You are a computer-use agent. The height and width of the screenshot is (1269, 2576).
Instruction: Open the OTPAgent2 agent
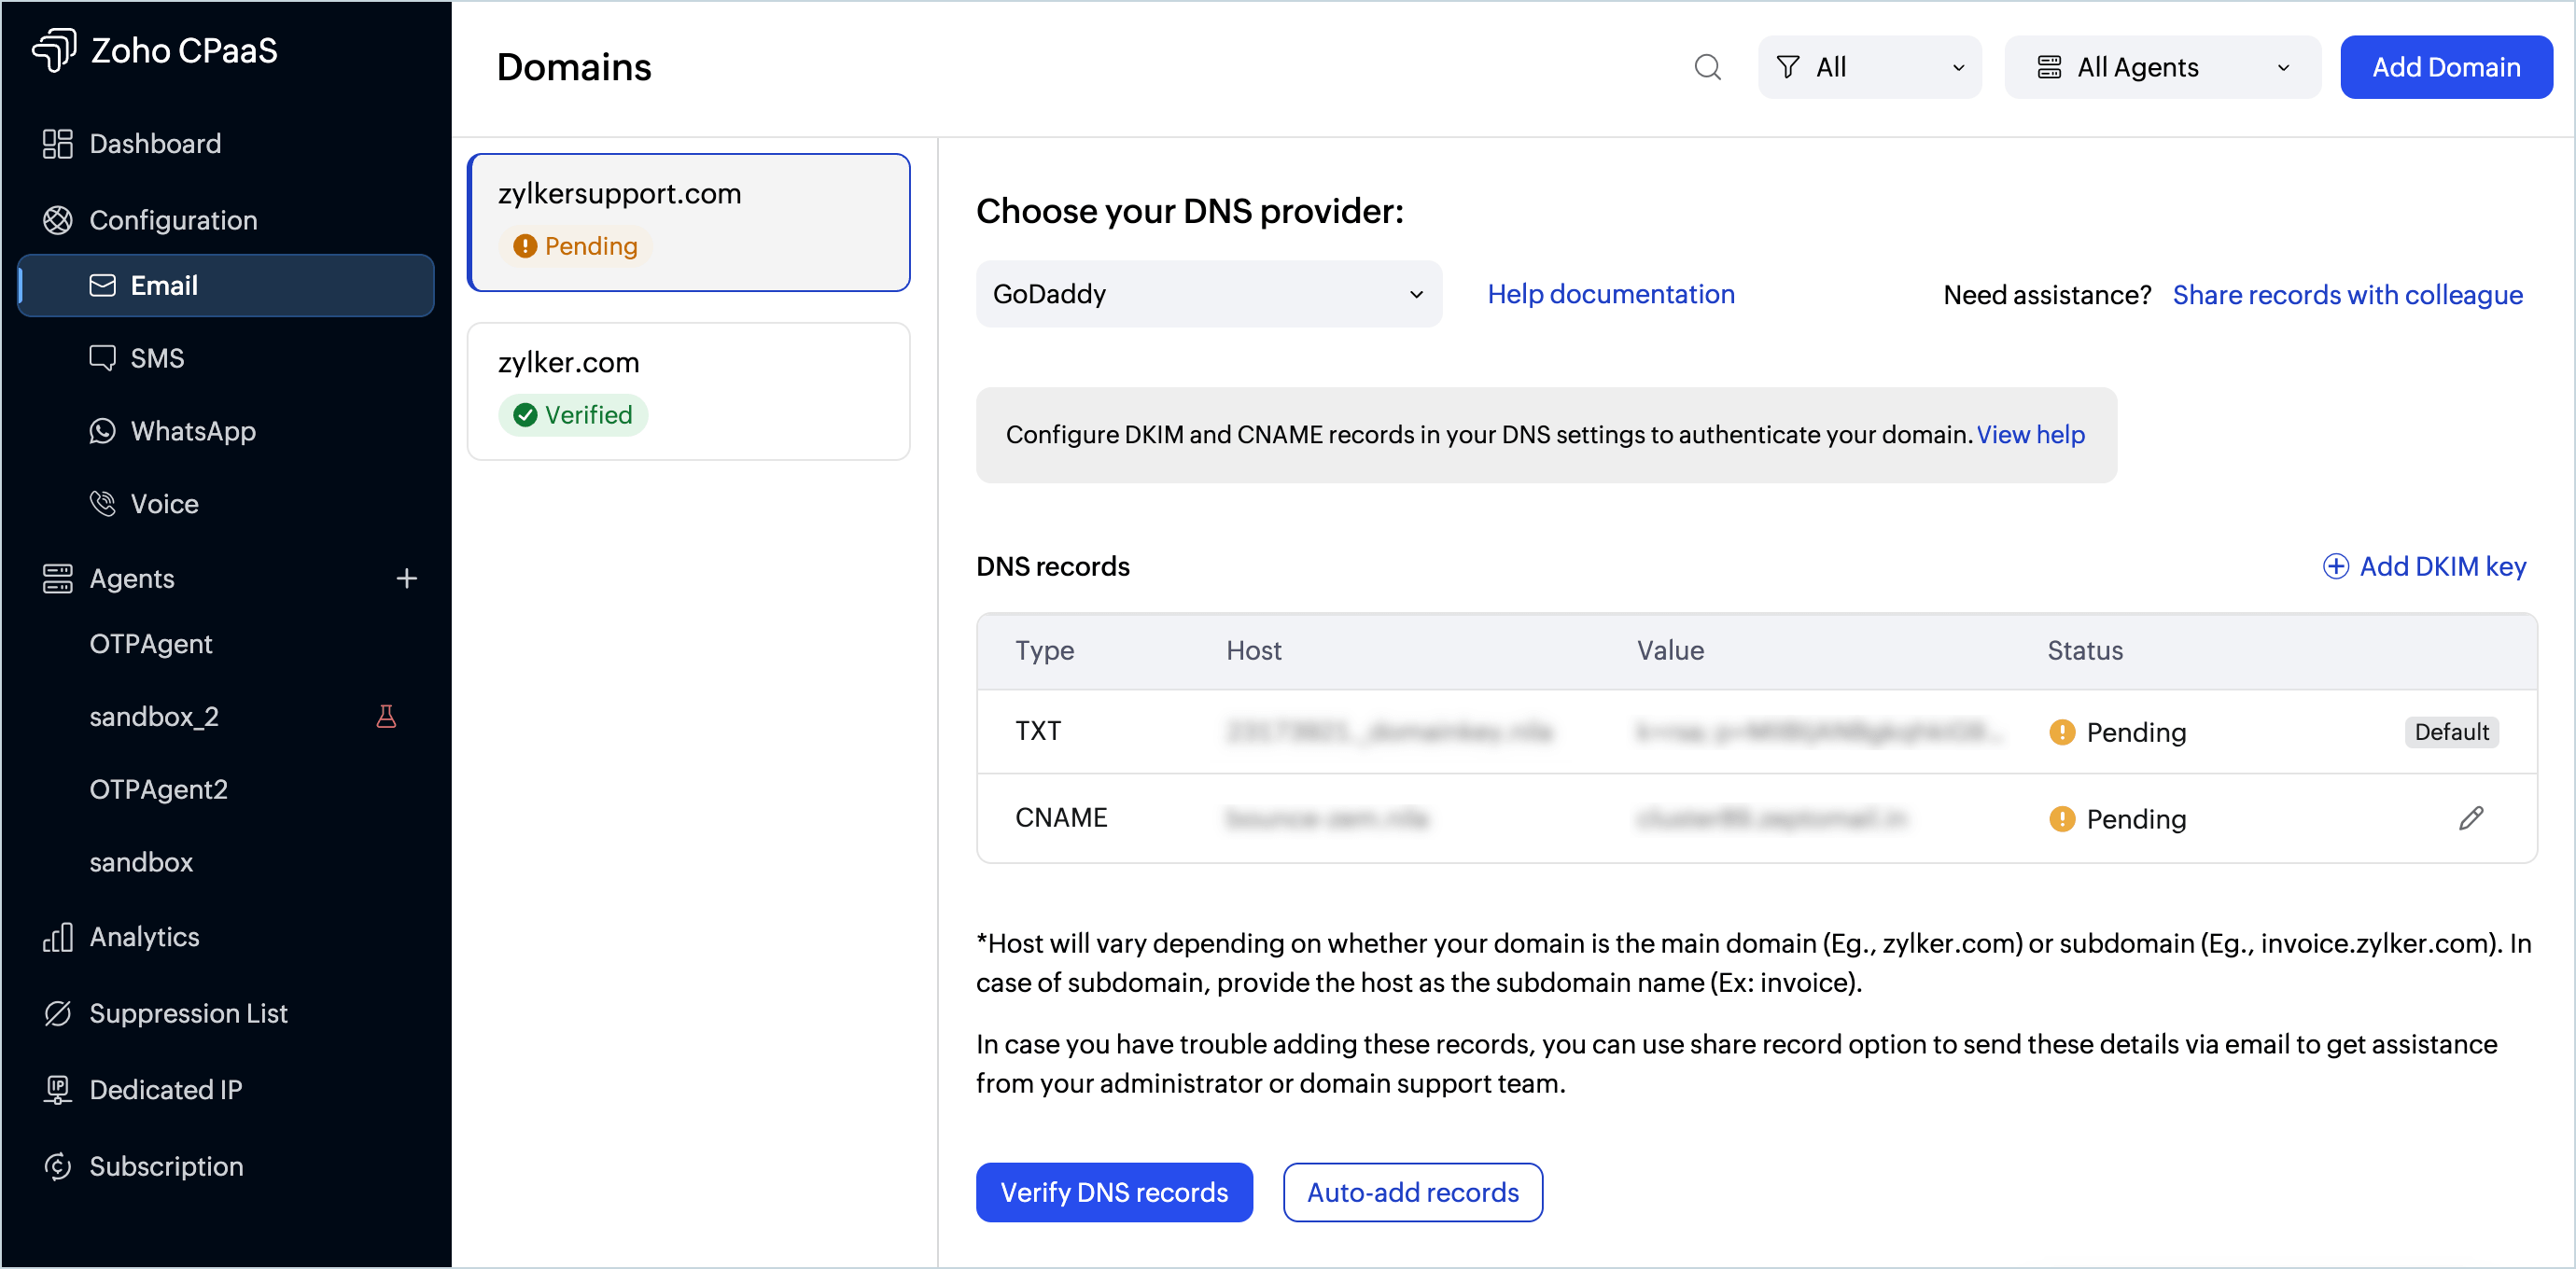coord(158,789)
